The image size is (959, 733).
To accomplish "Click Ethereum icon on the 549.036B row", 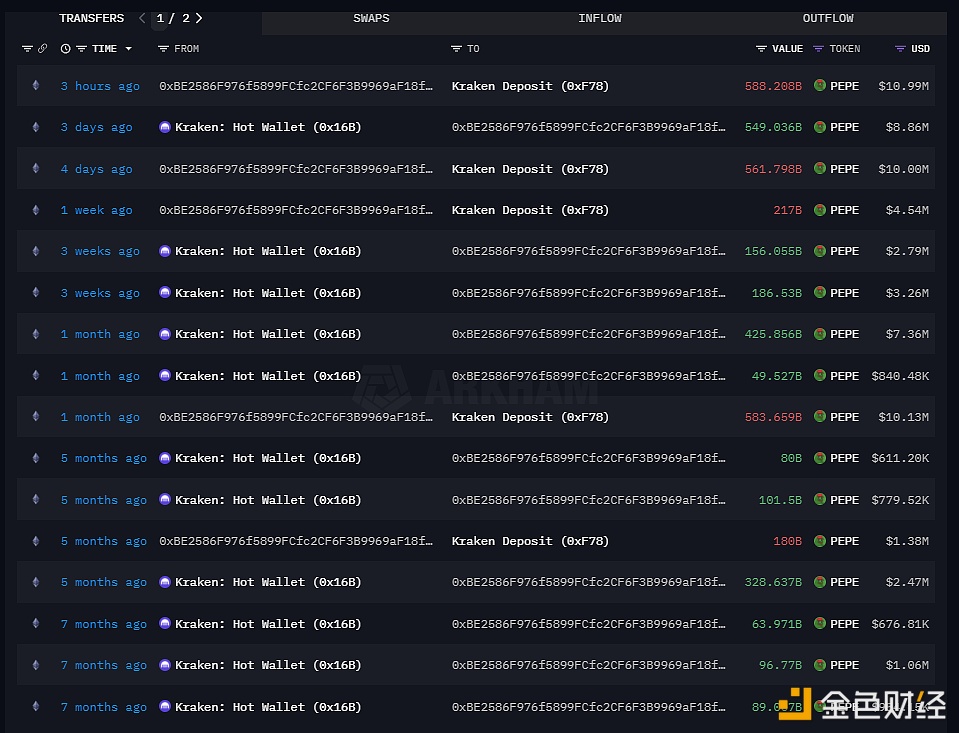I will tap(36, 127).
